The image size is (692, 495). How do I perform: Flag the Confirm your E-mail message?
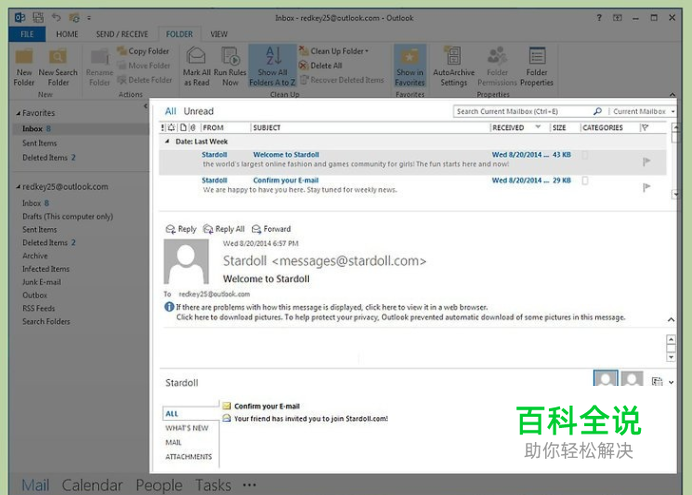point(647,188)
